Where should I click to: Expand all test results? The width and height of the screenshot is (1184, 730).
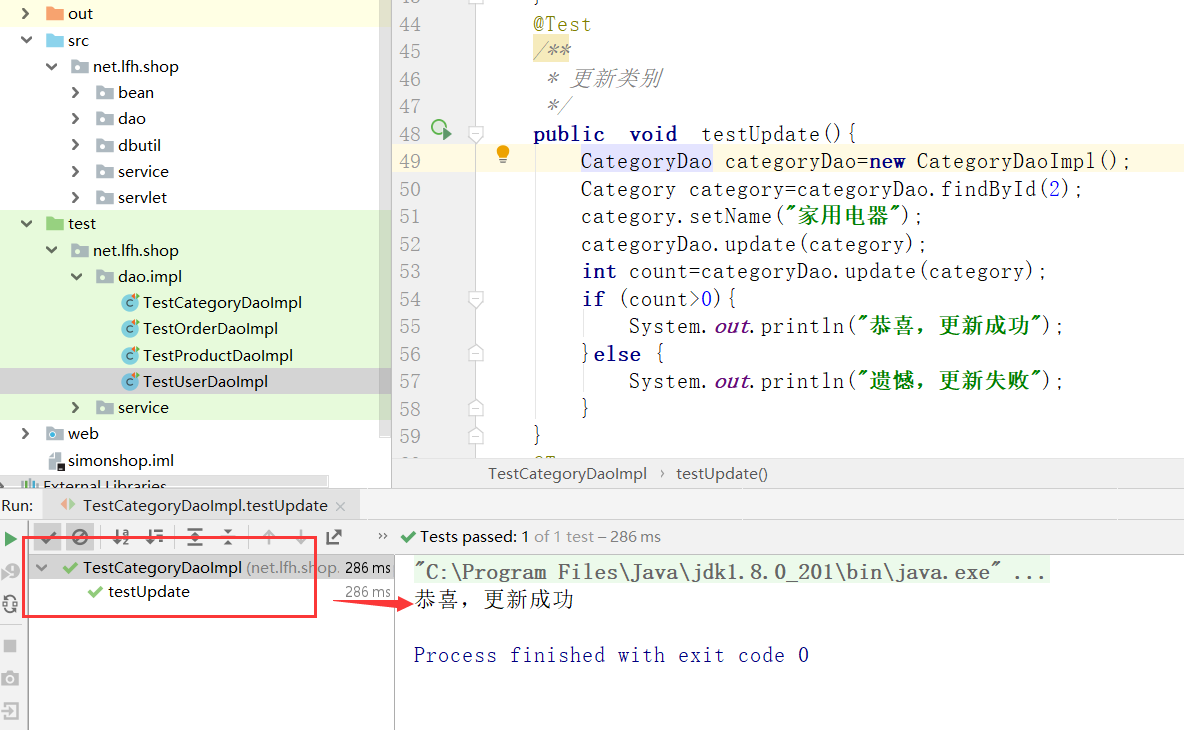click(x=195, y=537)
